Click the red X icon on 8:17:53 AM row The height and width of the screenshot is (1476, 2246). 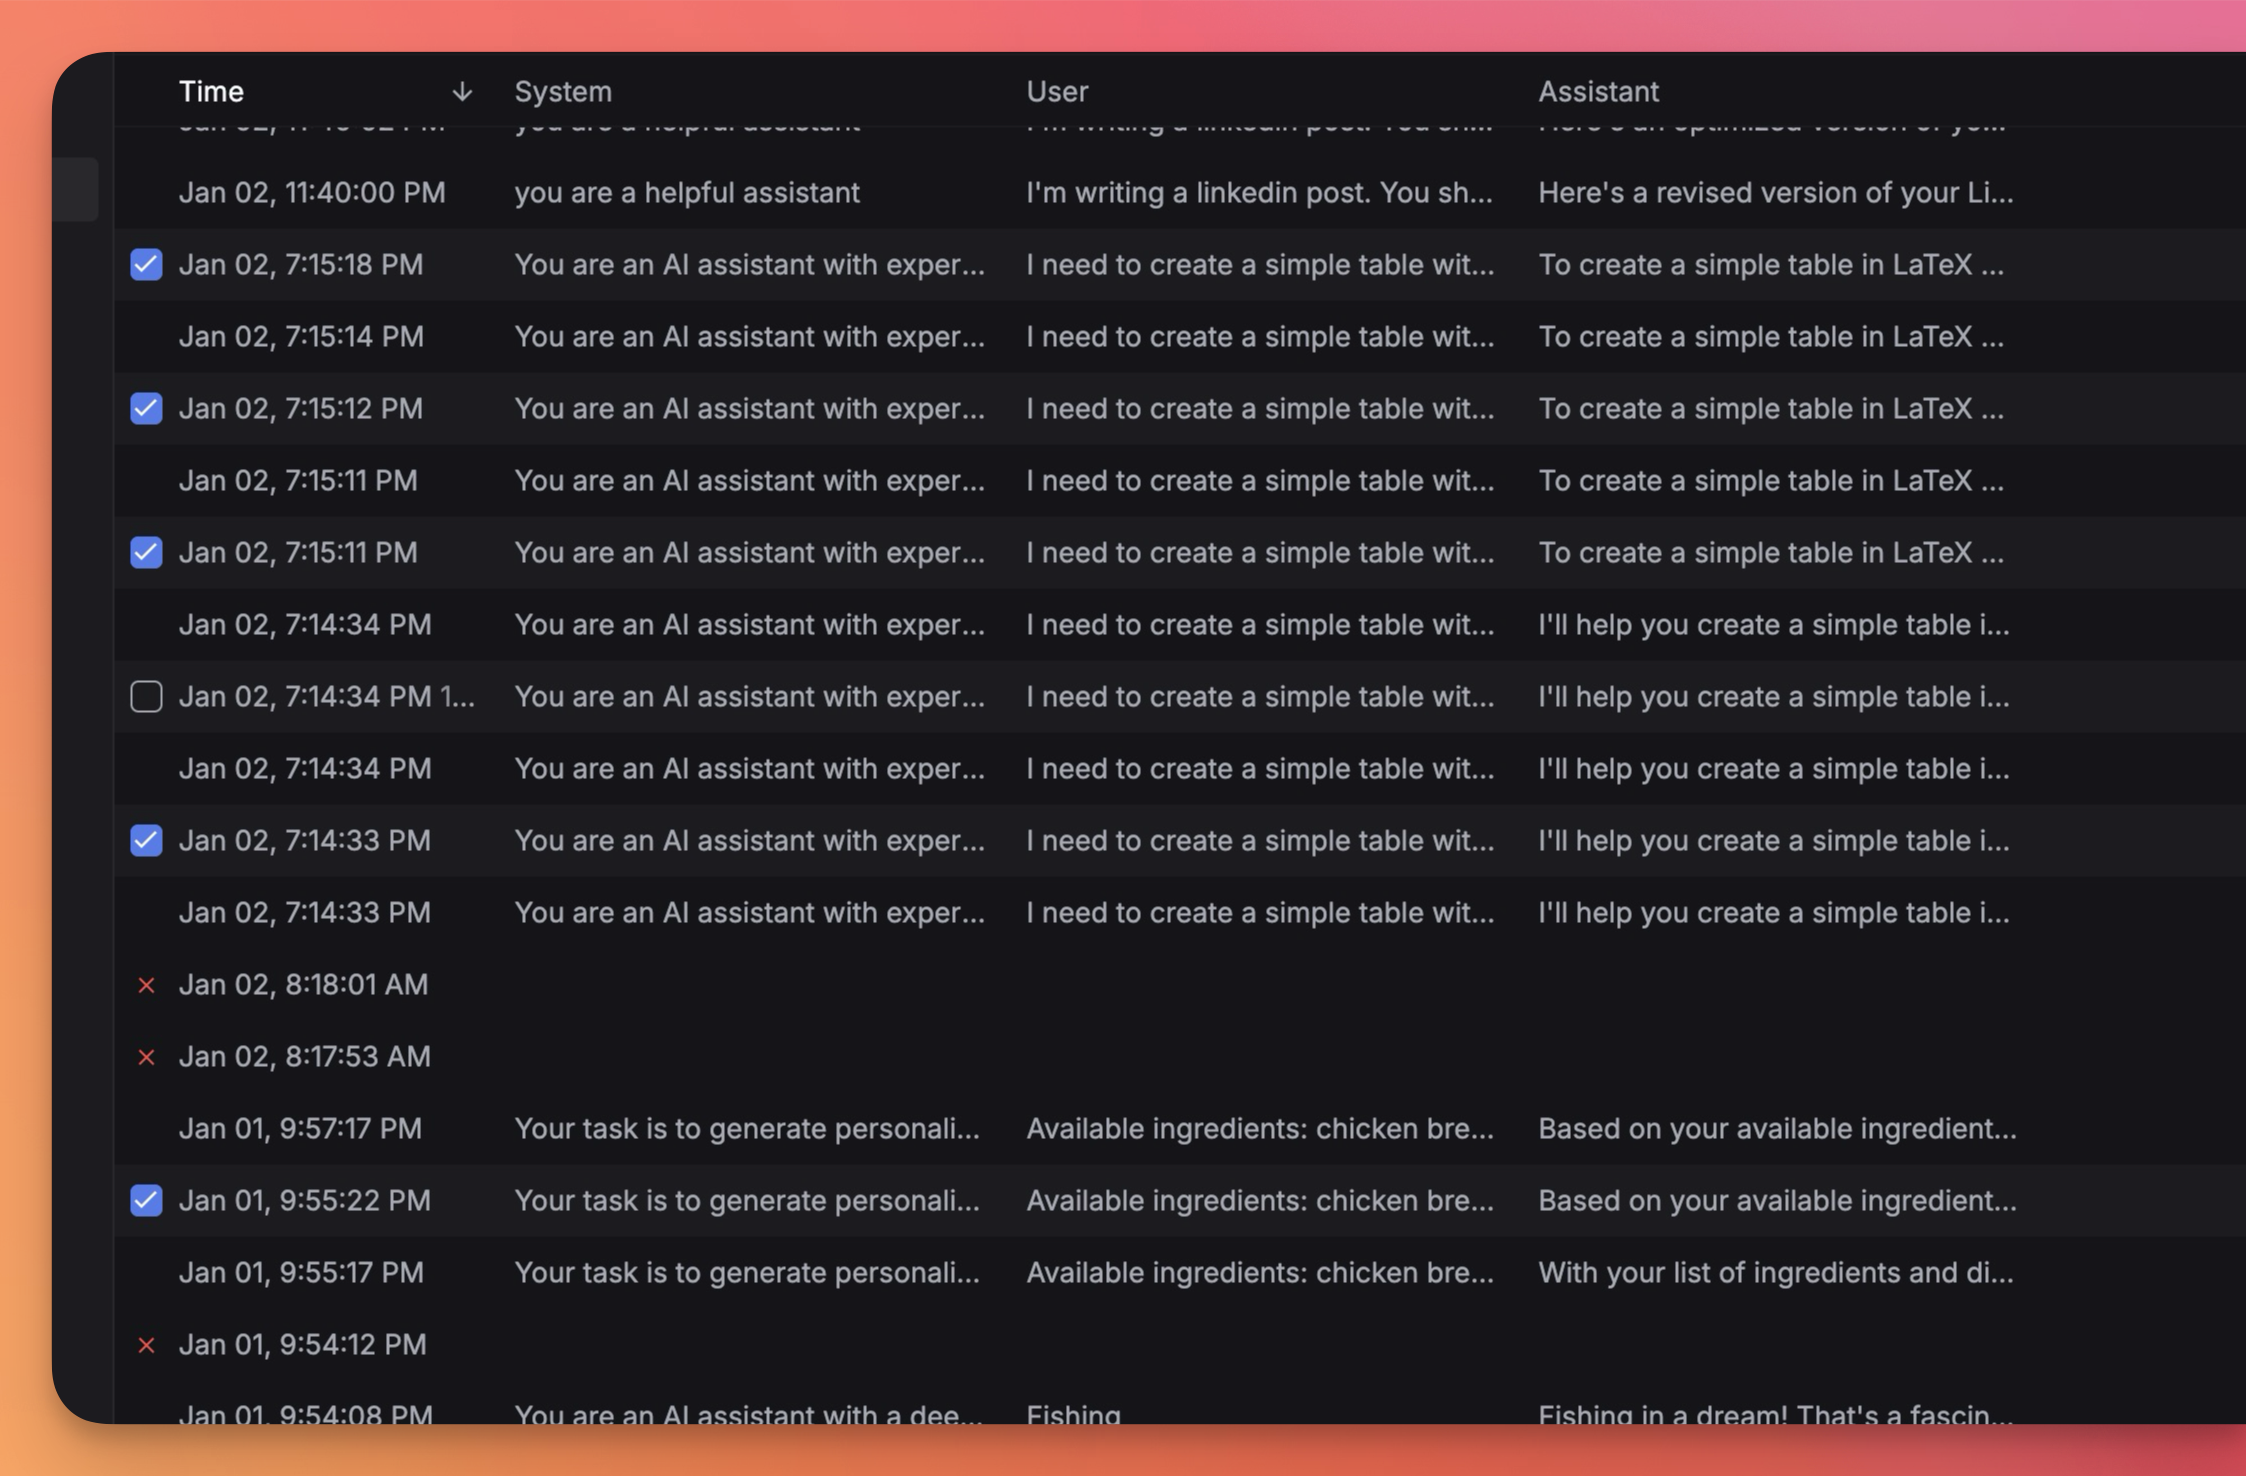[146, 1057]
